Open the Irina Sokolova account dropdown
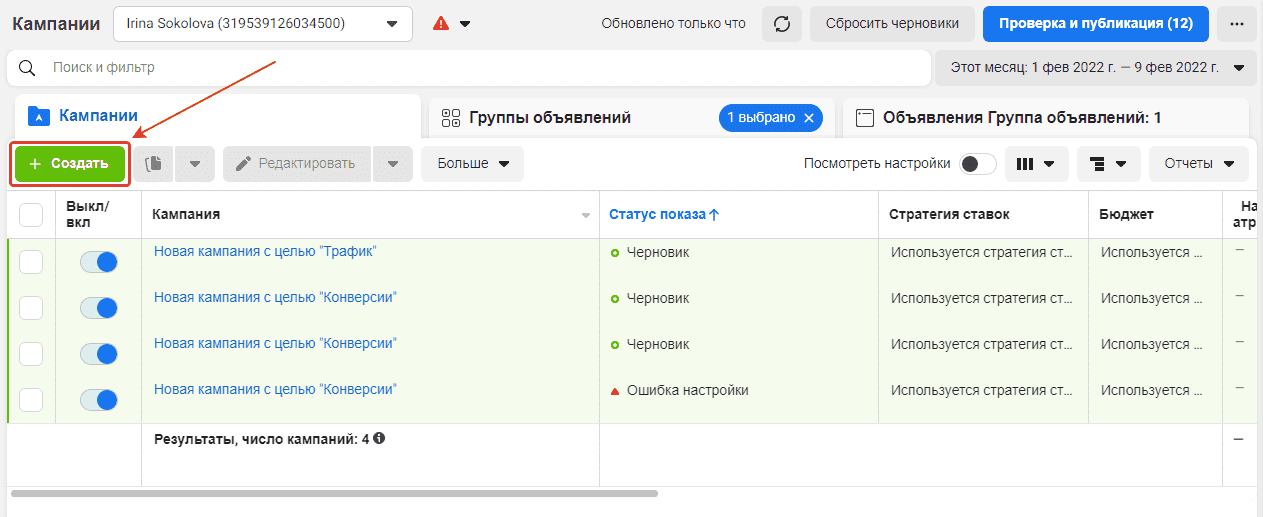The image size is (1263, 517). [x=263, y=24]
